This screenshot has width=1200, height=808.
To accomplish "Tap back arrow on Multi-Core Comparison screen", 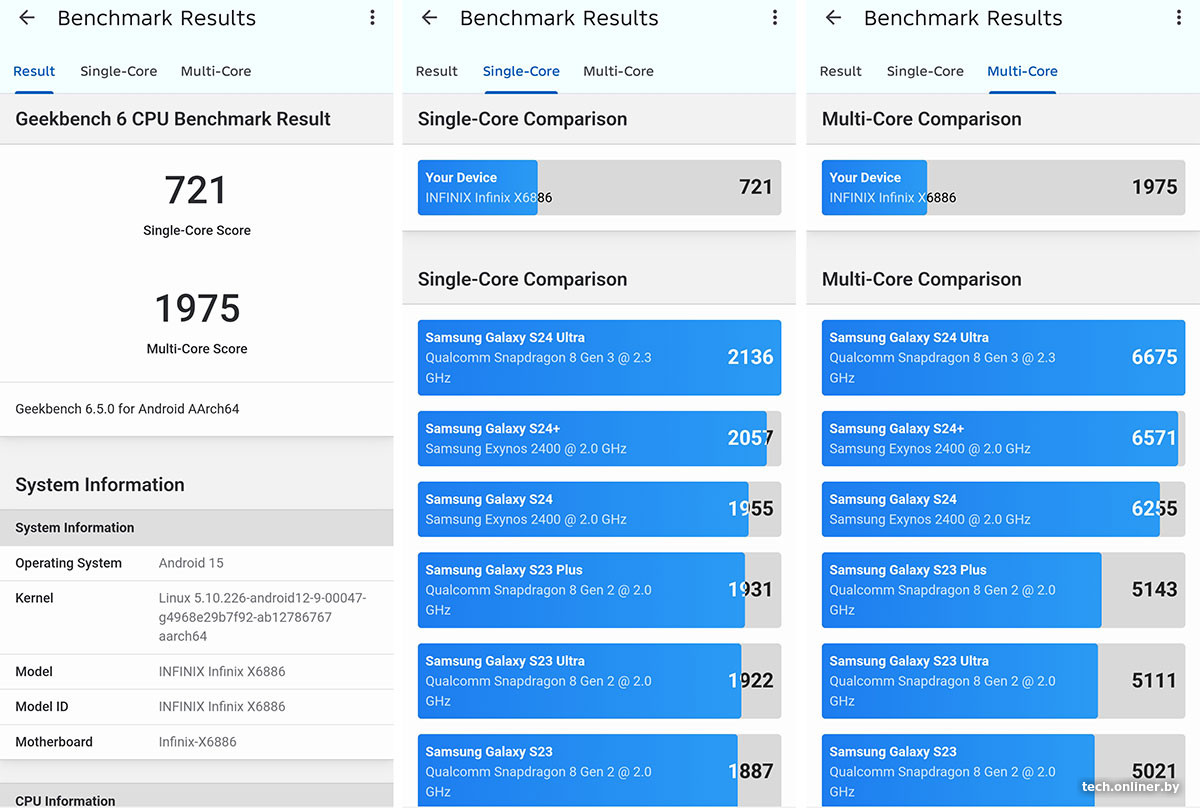I will point(833,18).
